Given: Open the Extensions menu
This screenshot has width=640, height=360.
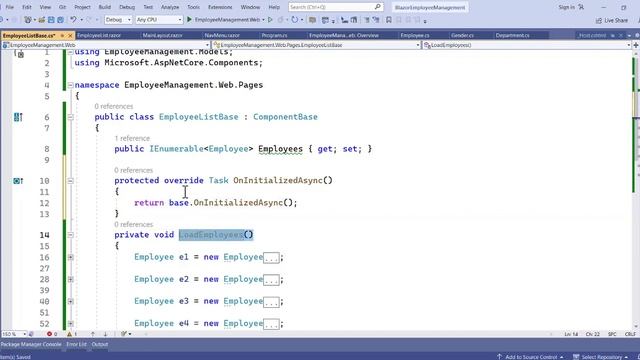Looking at the screenshot, I should tap(220, 7).
